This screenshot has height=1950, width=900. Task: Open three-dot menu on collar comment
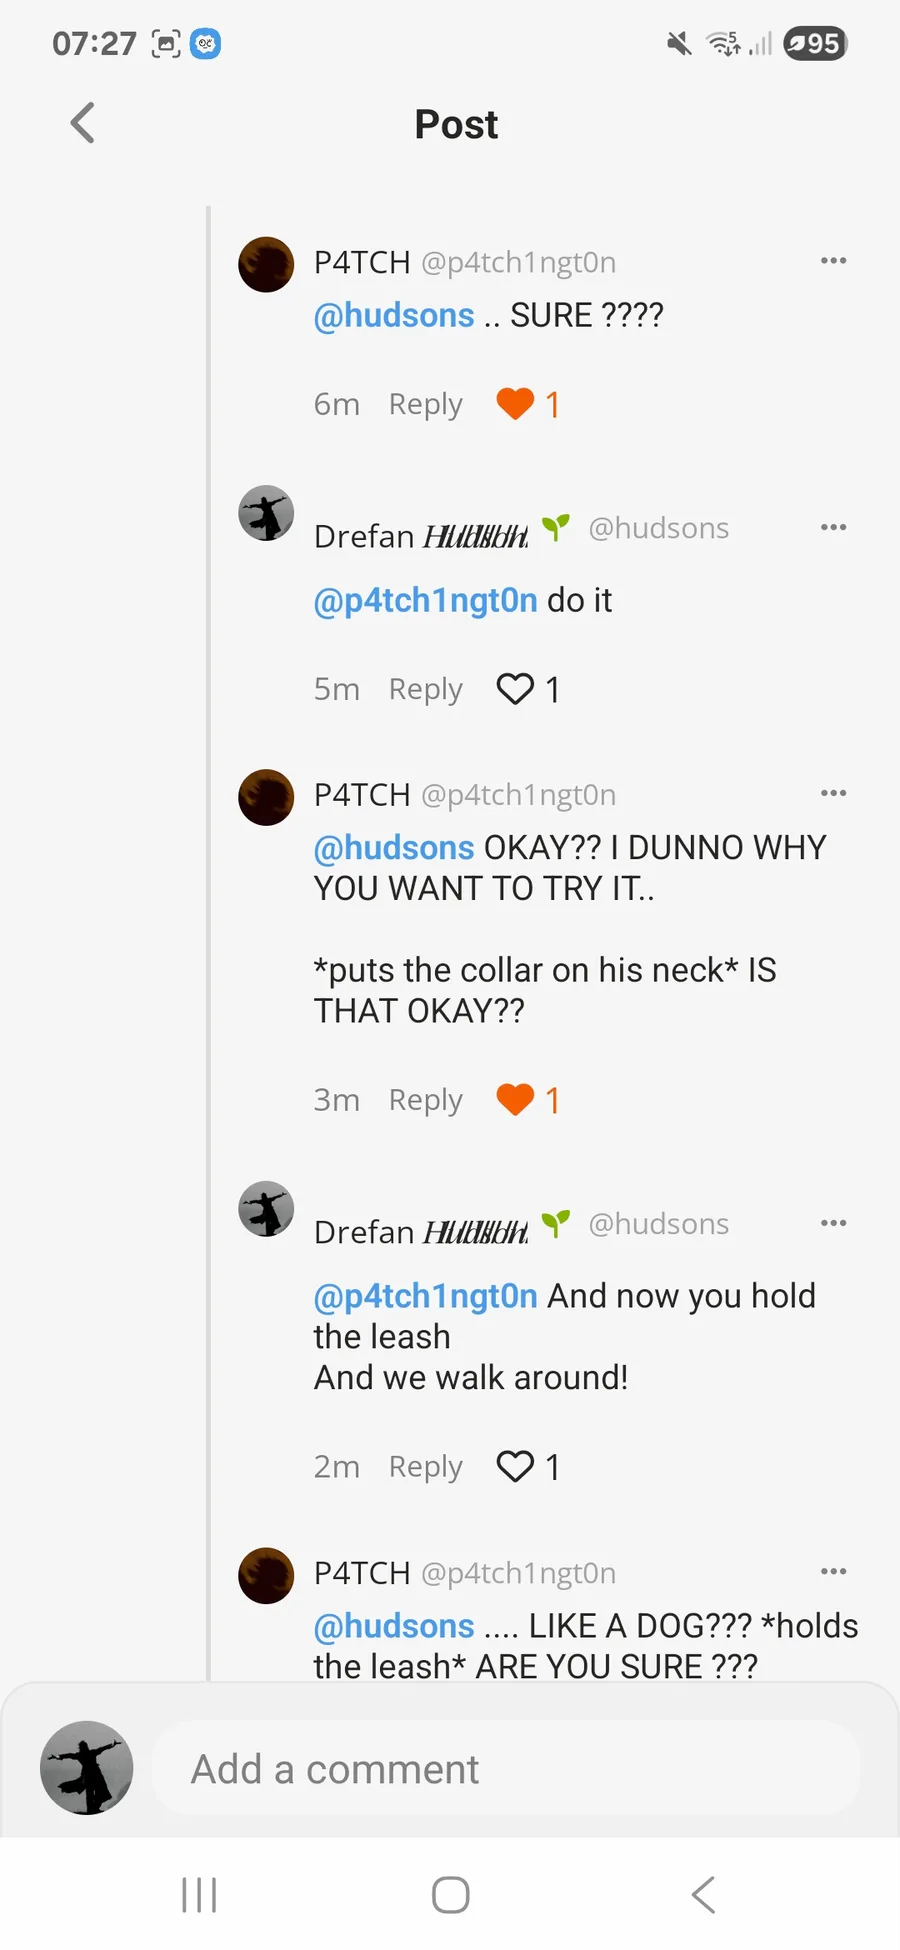pyautogui.click(x=833, y=793)
